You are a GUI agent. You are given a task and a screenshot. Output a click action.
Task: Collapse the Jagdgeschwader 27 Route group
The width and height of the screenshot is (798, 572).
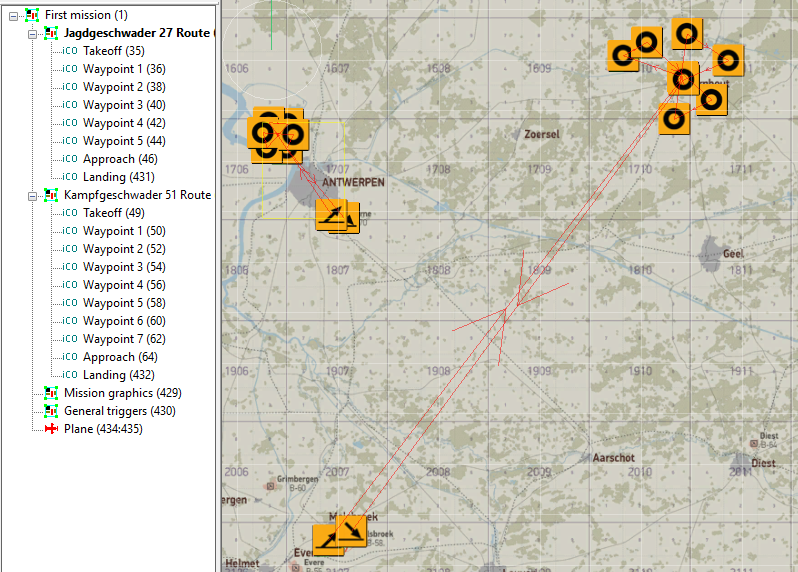pos(33,34)
